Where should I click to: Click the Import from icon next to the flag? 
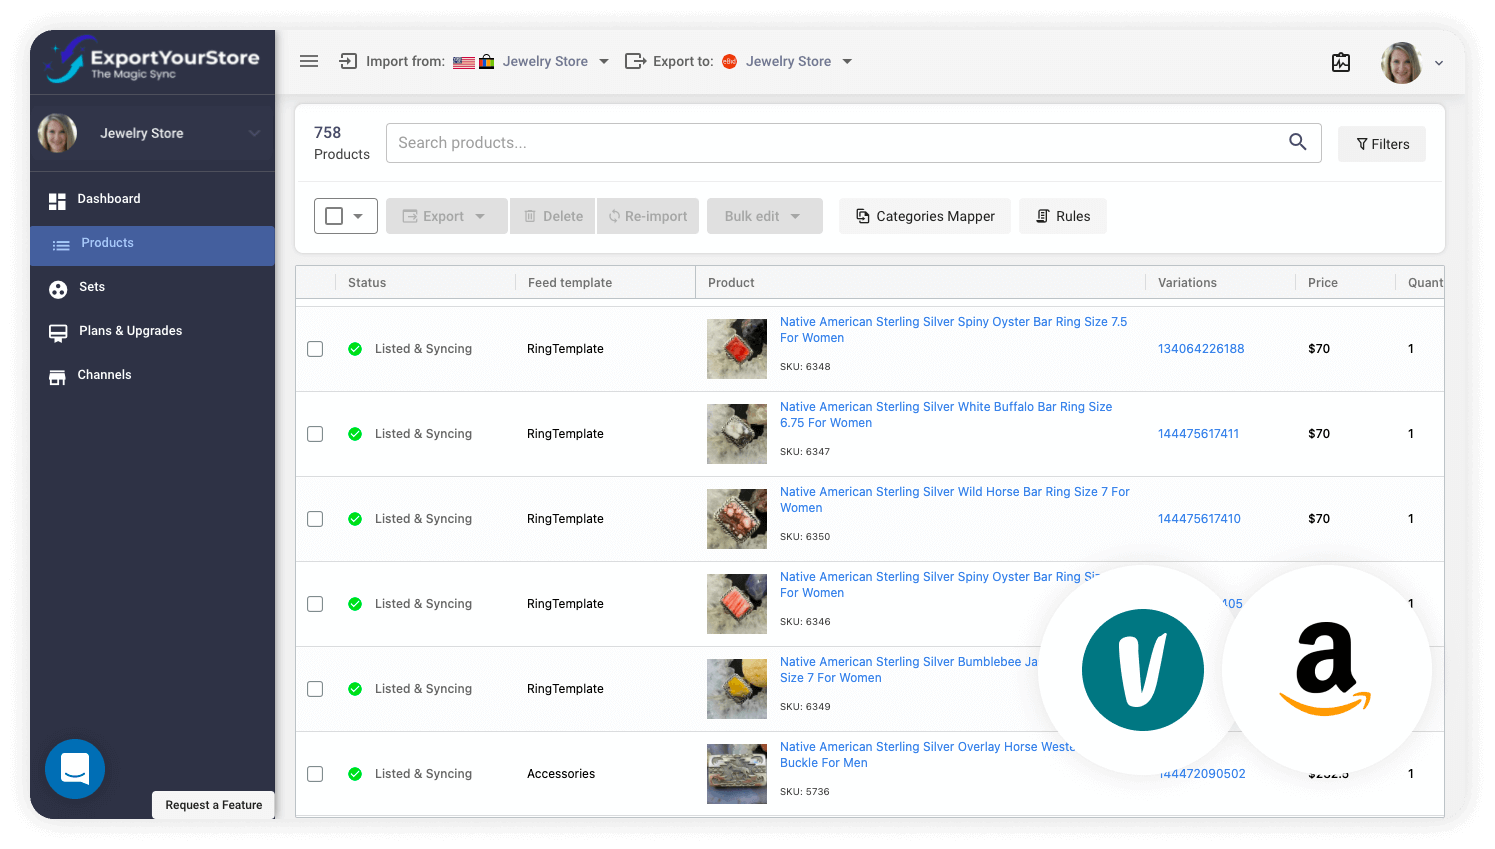click(x=347, y=61)
